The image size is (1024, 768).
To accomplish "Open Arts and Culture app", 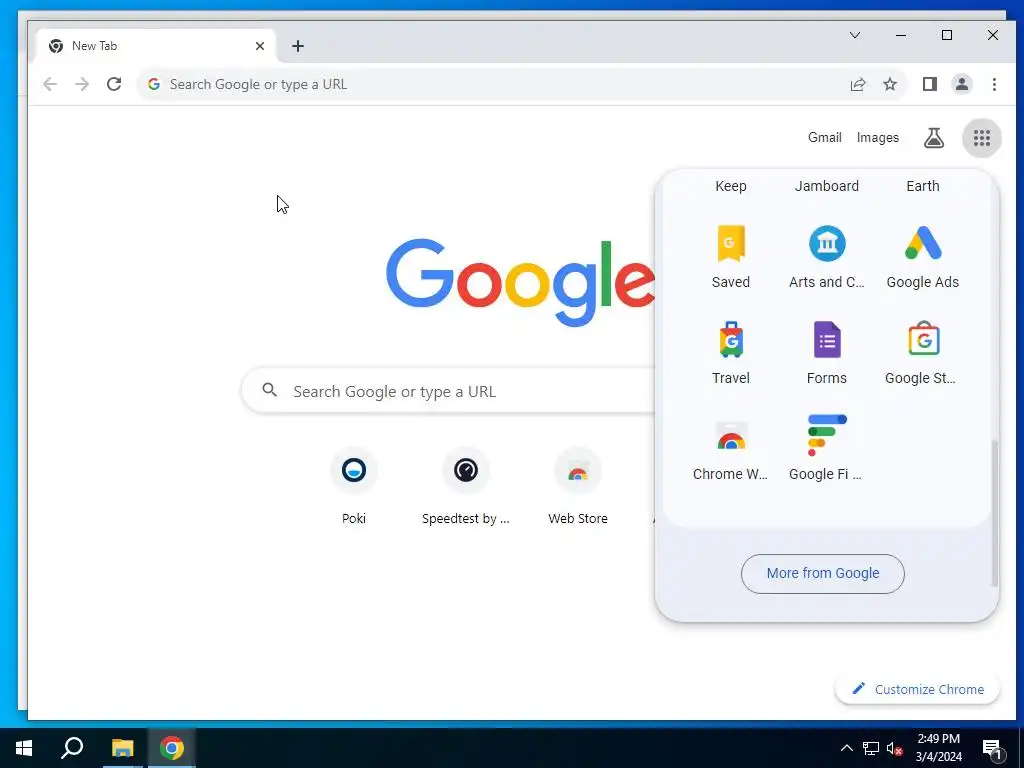I will click(827, 257).
